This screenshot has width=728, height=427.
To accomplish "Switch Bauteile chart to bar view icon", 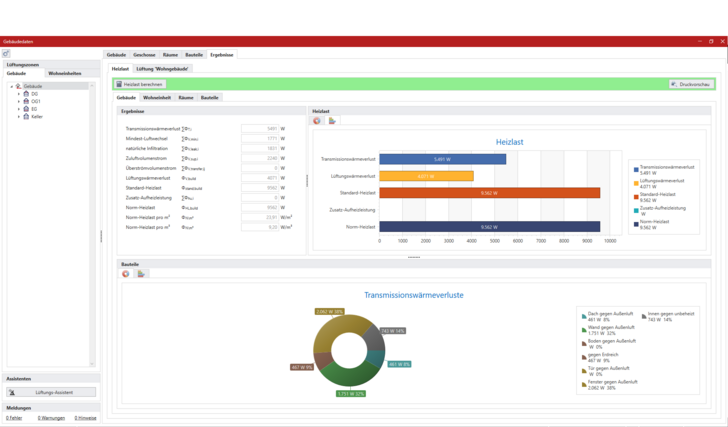I will [x=141, y=274].
